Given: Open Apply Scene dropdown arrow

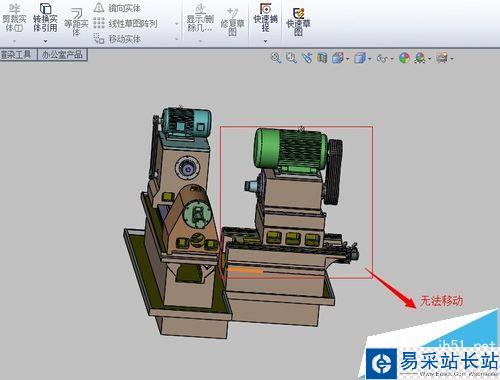Looking at the screenshot, I should (429, 59).
